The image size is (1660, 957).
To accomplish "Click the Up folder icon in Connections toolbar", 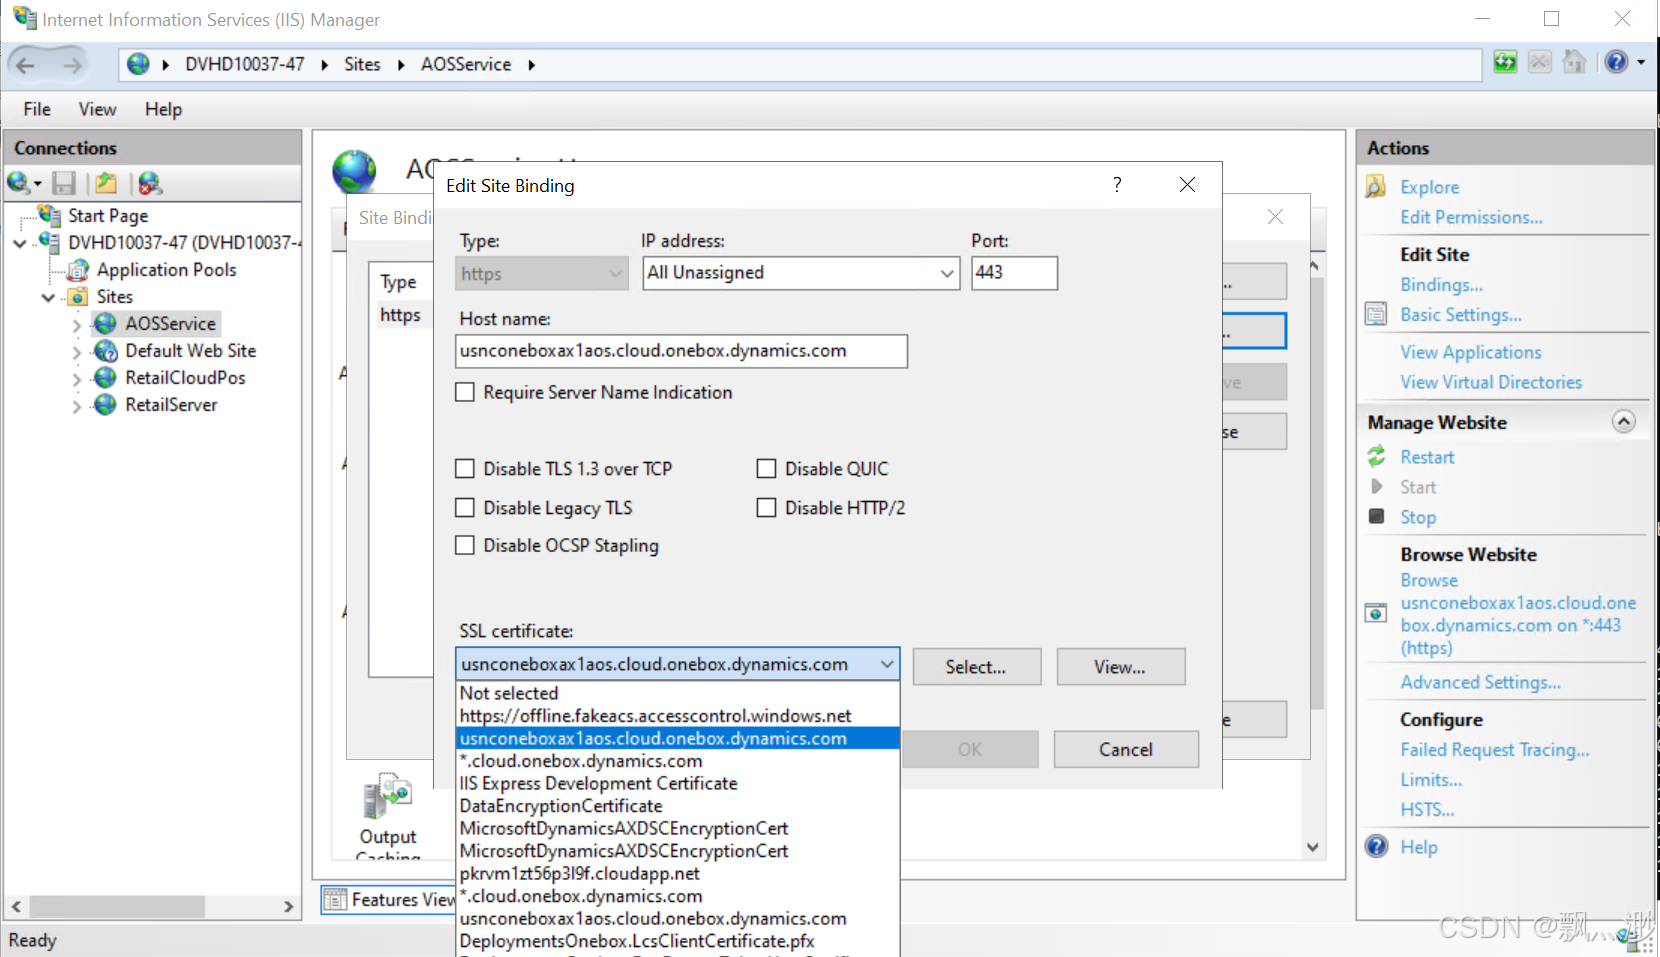I will click(106, 183).
